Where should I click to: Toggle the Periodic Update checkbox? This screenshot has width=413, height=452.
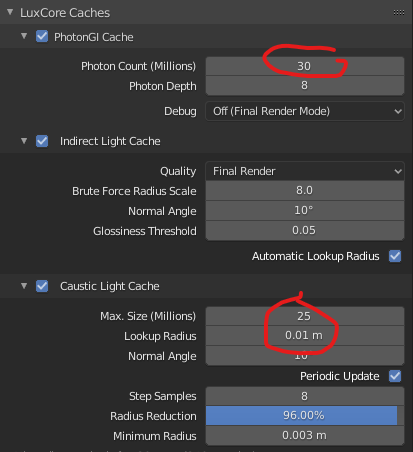coord(395,376)
